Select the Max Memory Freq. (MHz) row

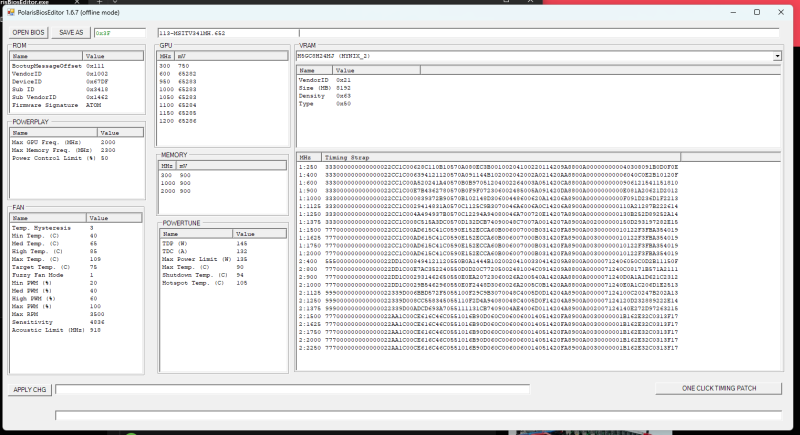(77, 150)
